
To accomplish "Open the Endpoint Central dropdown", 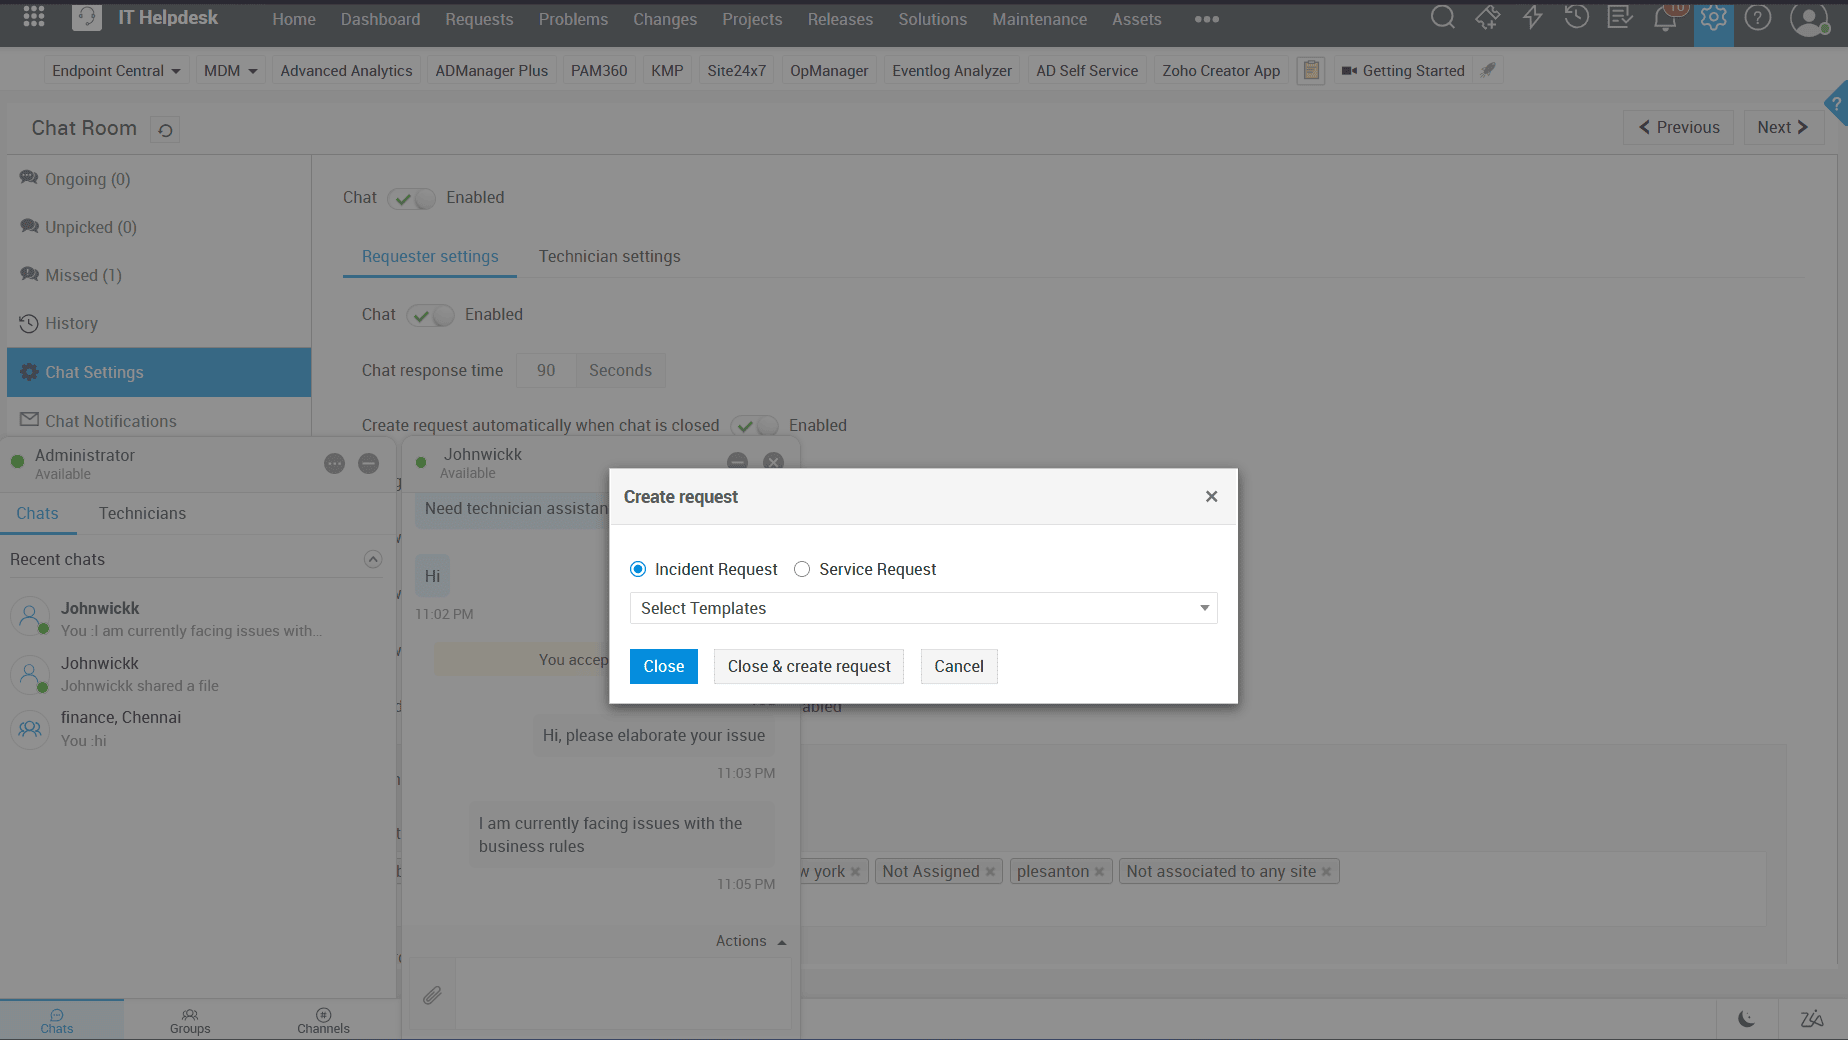I will (x=116, y=70).
